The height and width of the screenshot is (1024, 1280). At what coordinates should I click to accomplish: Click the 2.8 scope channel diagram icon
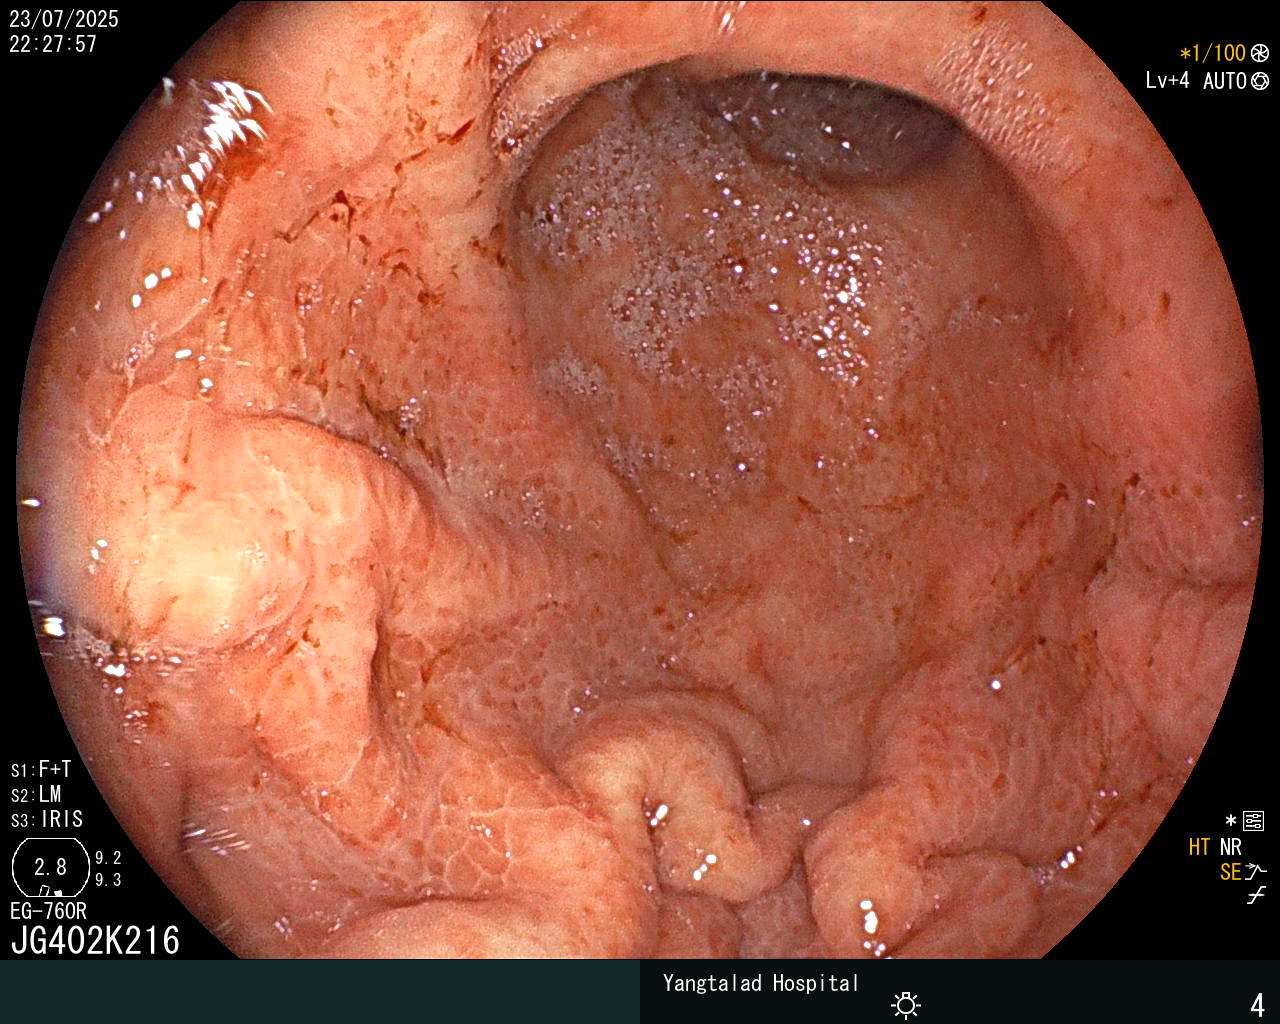(50, 867)
